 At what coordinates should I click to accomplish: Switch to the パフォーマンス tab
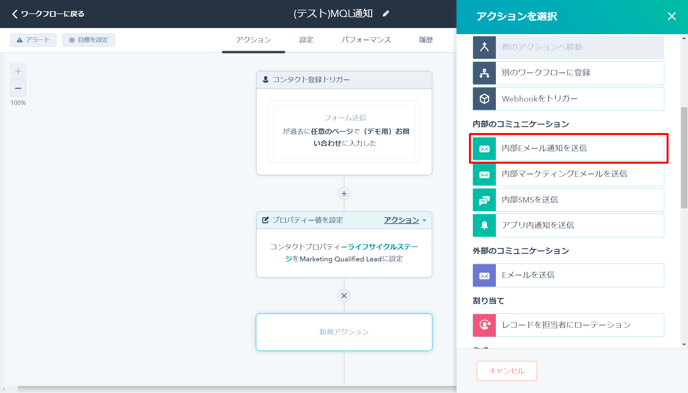point(366,40)
